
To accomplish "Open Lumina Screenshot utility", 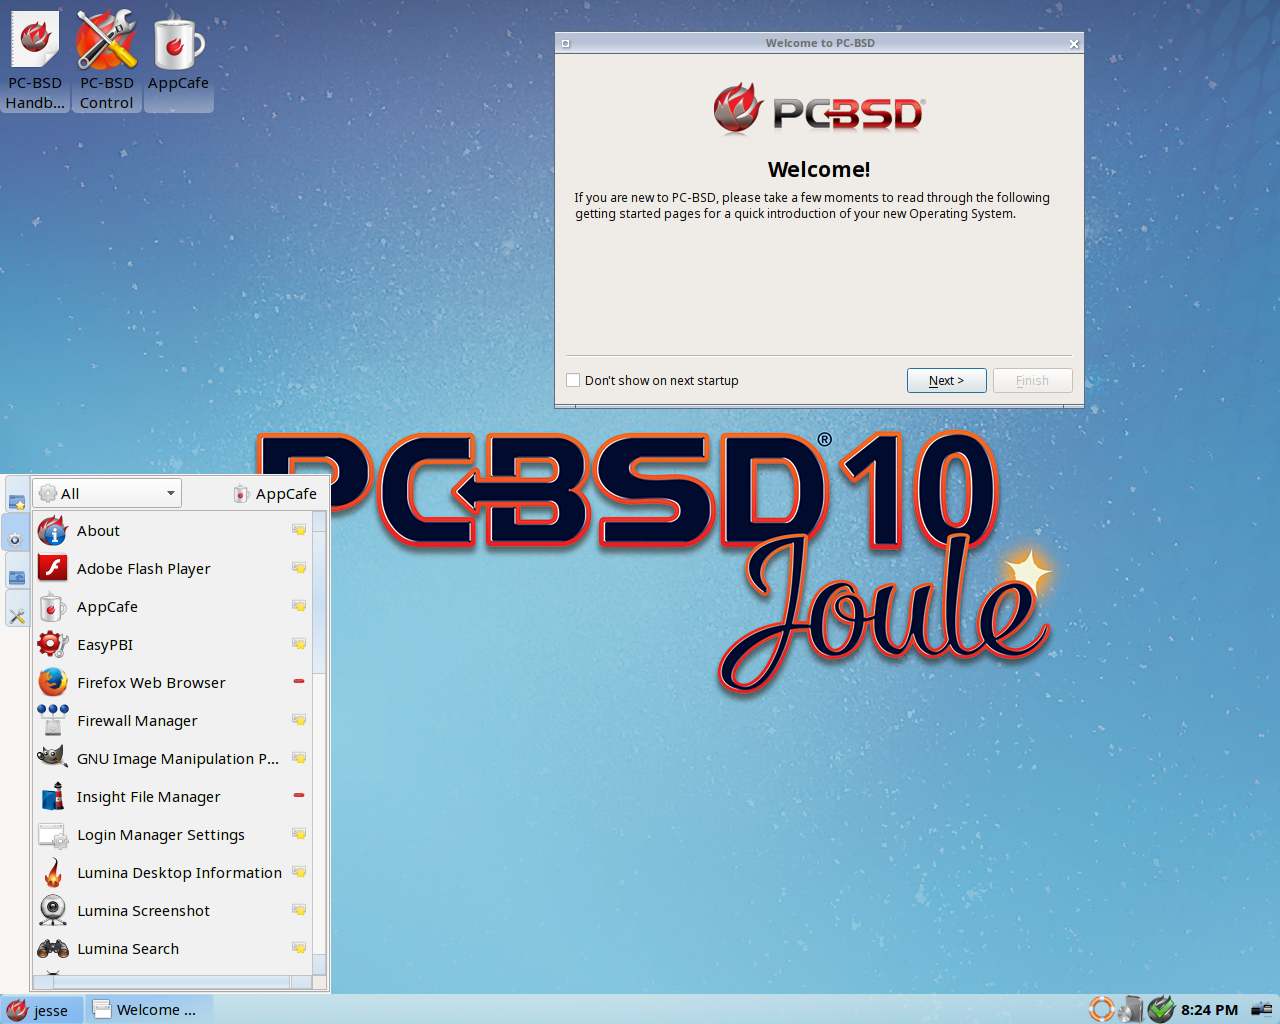I will pyautogui.click(x=143, y=910).
